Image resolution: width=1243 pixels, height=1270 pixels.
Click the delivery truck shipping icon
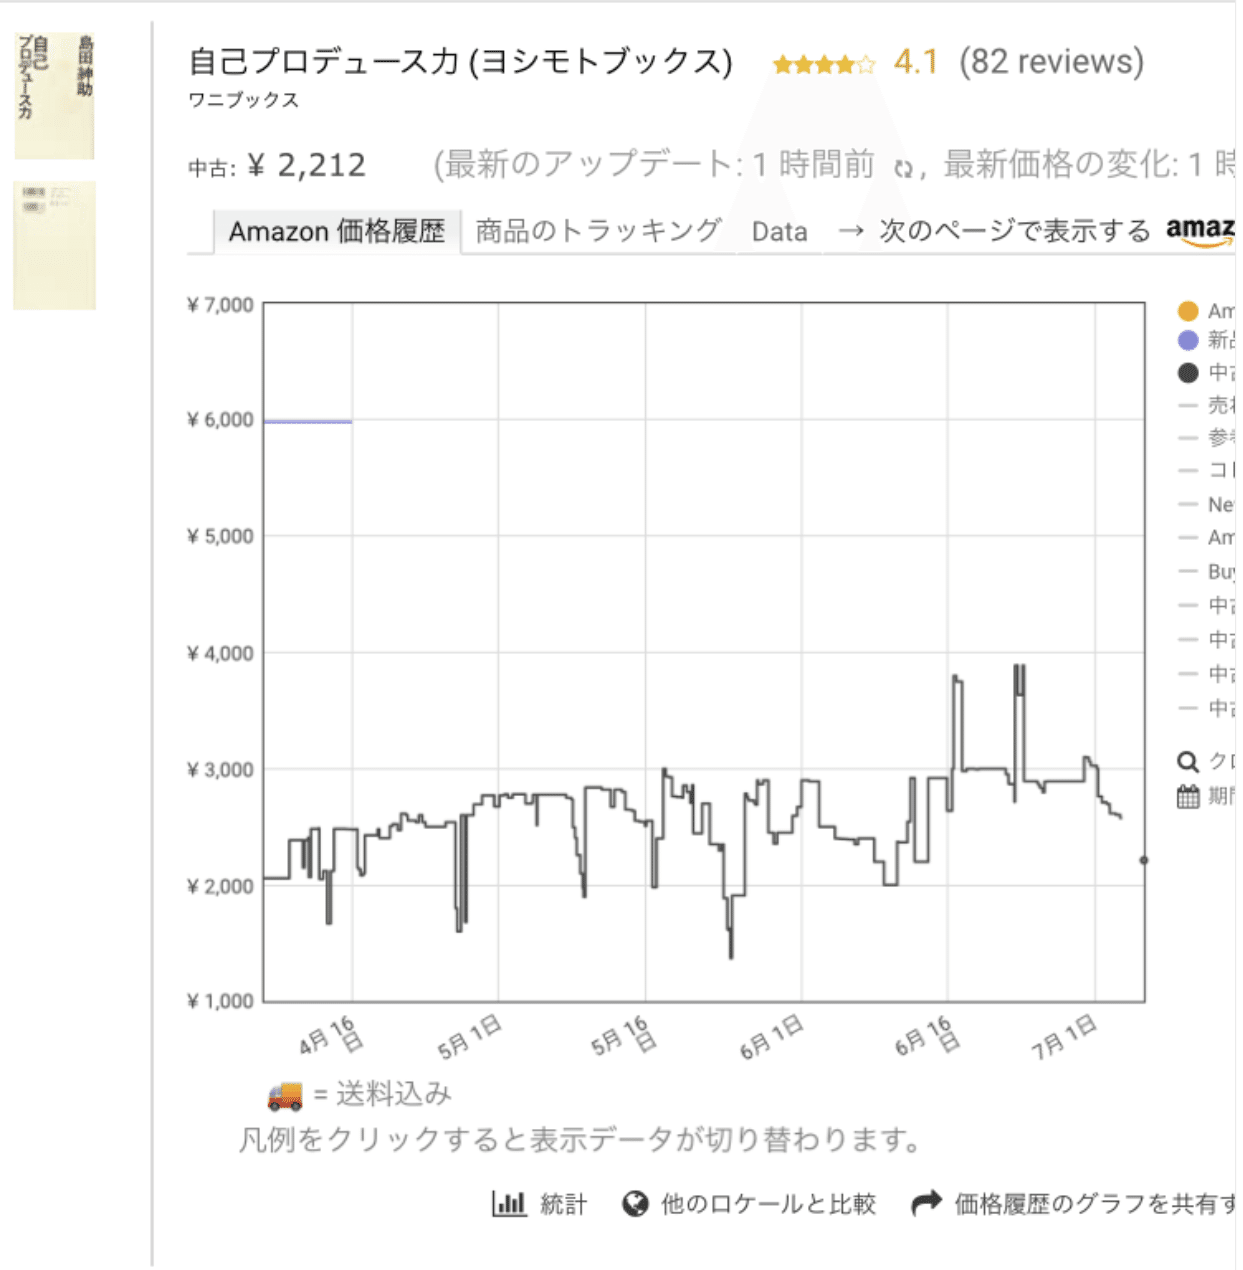click(285, 1096)
